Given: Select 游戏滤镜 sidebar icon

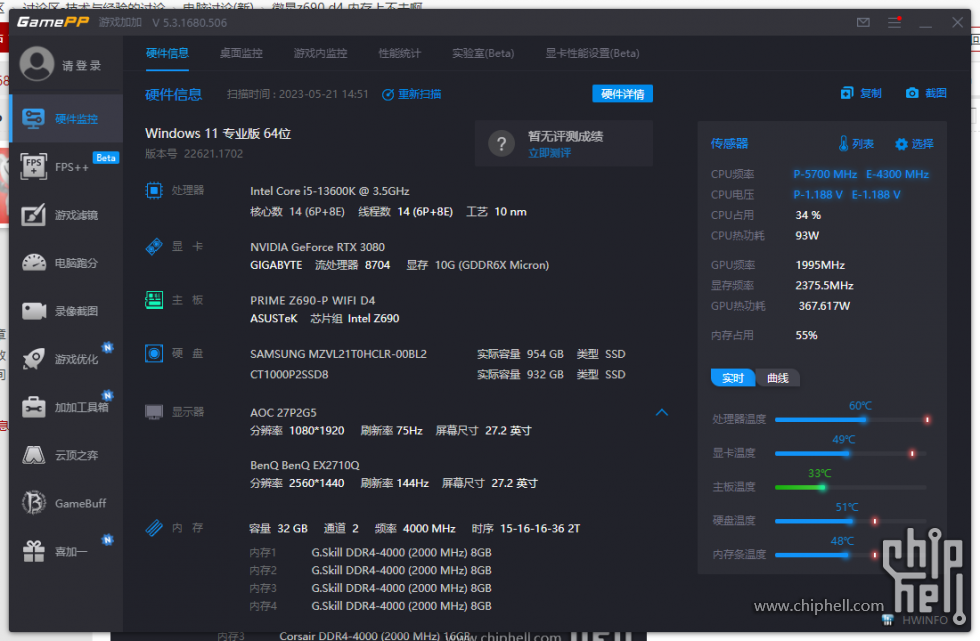Looking at the screenshot, I should pos(33,215).
